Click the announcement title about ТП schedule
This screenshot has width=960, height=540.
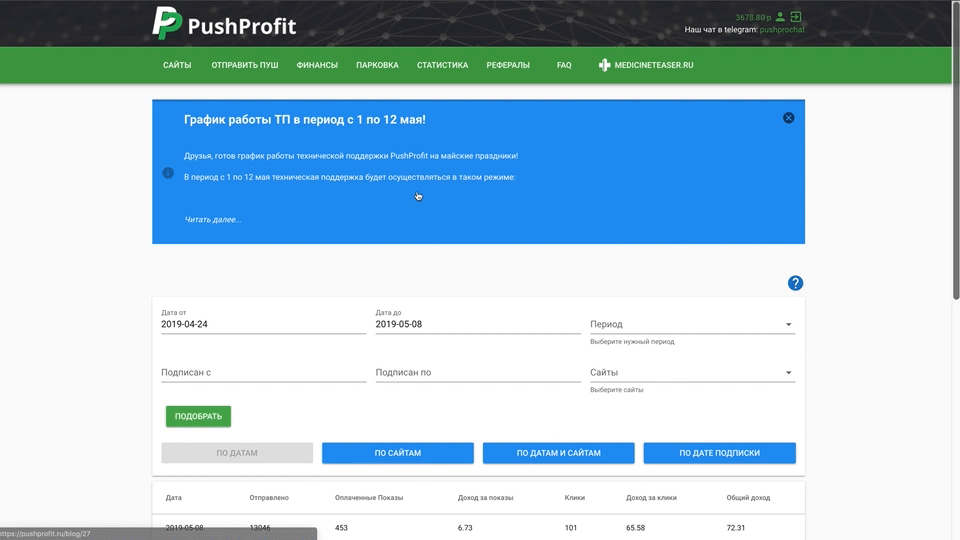[305, 119]
